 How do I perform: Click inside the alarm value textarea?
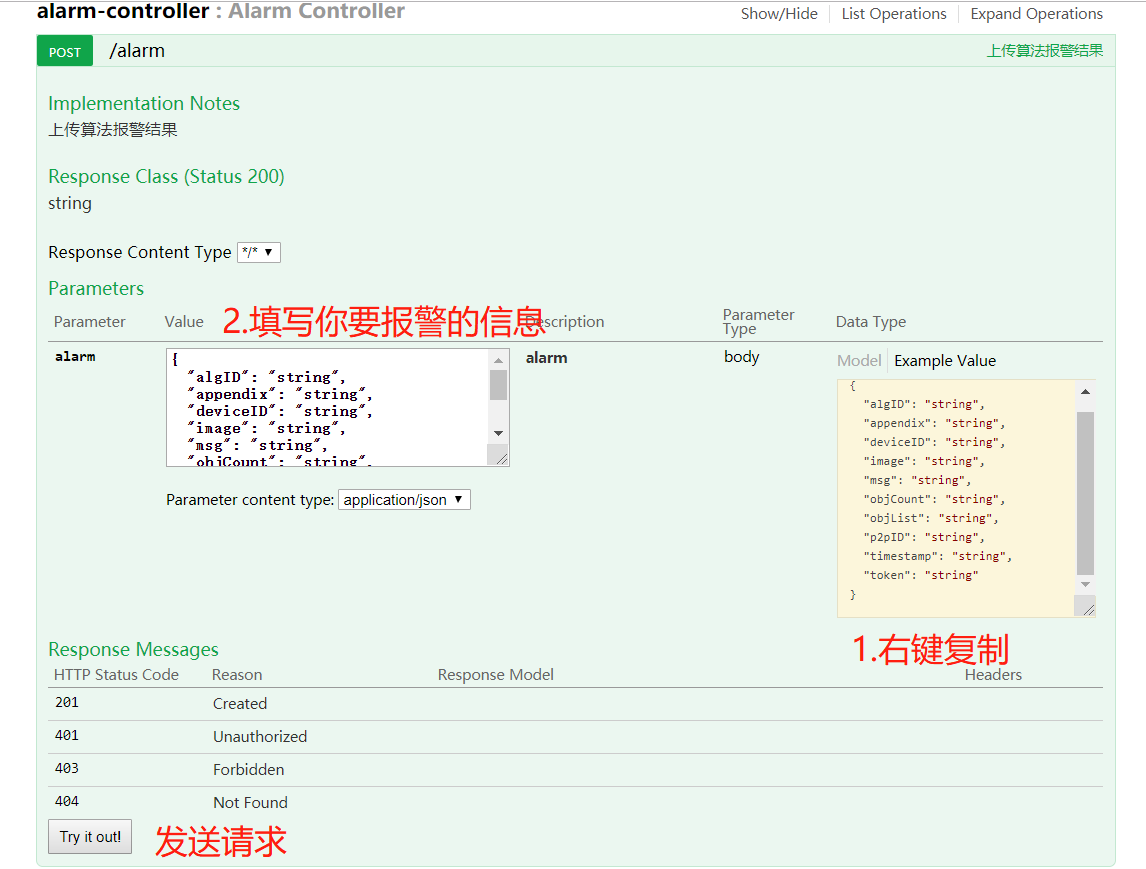(x=327, y=407)
